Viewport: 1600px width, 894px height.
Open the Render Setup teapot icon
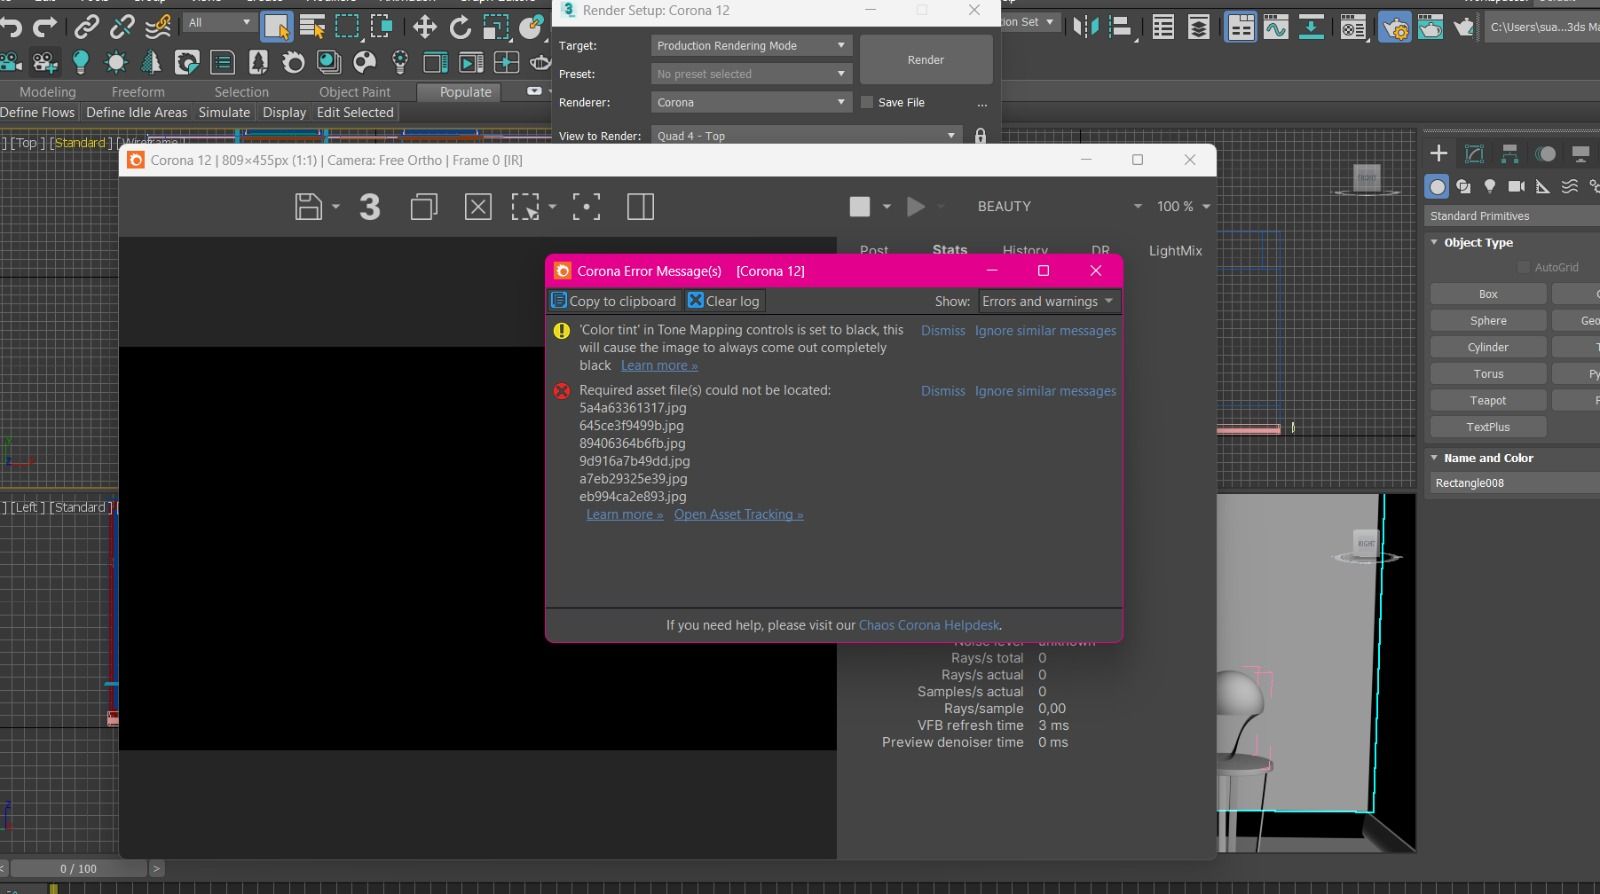coord(1395,27)
